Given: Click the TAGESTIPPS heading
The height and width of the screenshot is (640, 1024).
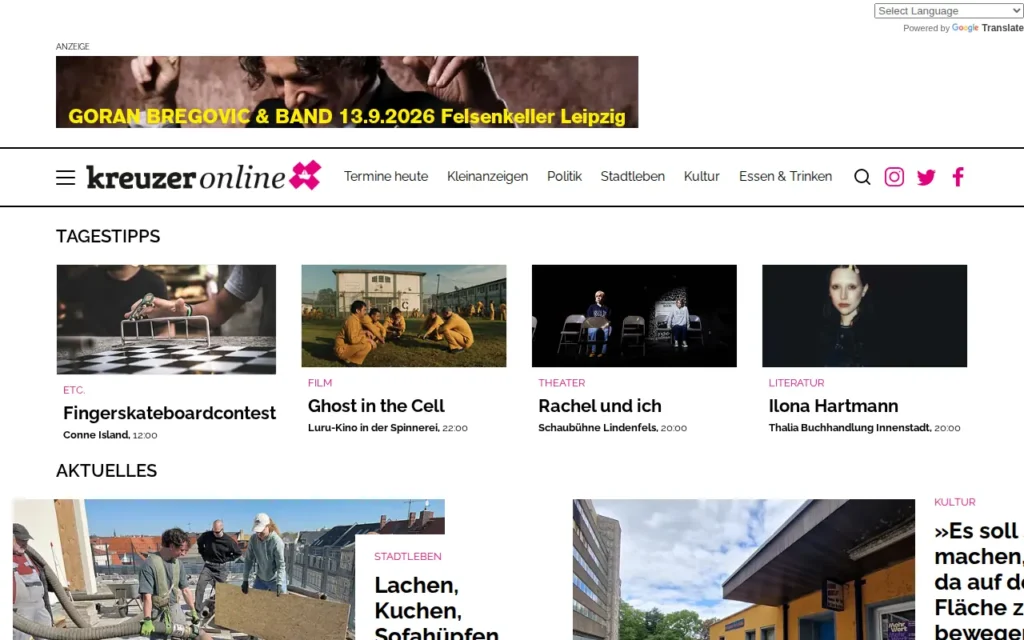Looking at the screenshot, I should [x=108, y=236].
